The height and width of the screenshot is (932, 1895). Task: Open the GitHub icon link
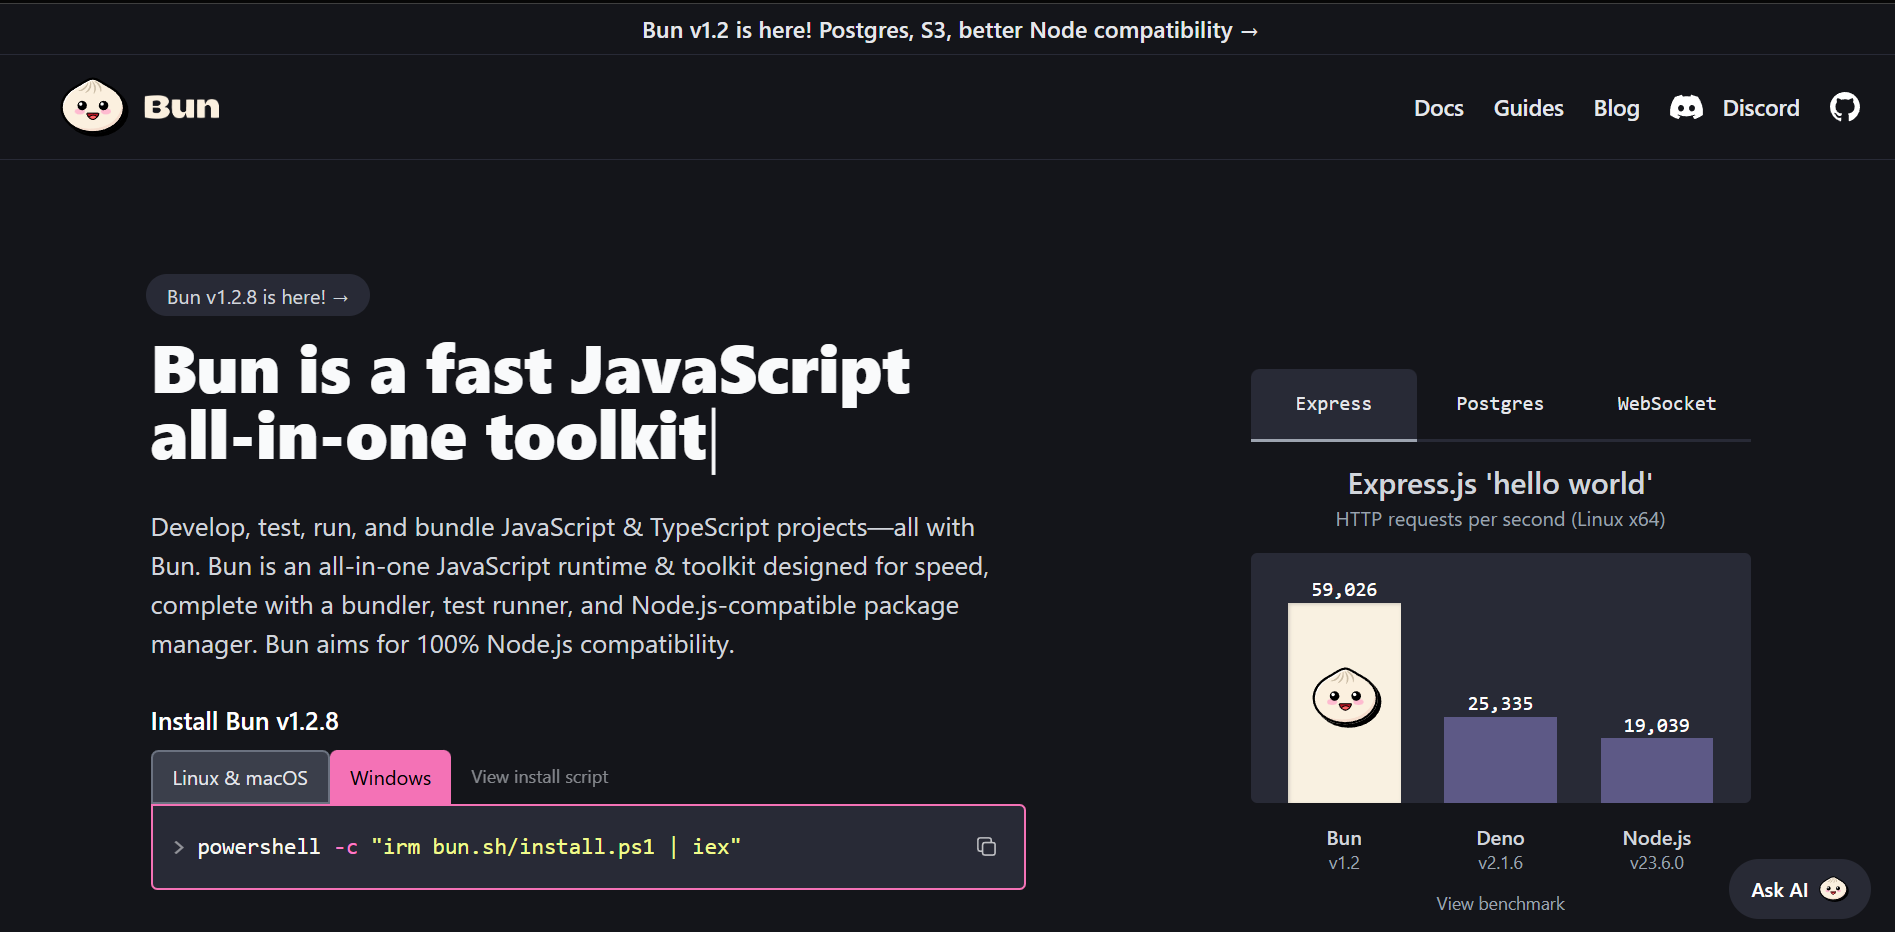tap(1844, 107)
